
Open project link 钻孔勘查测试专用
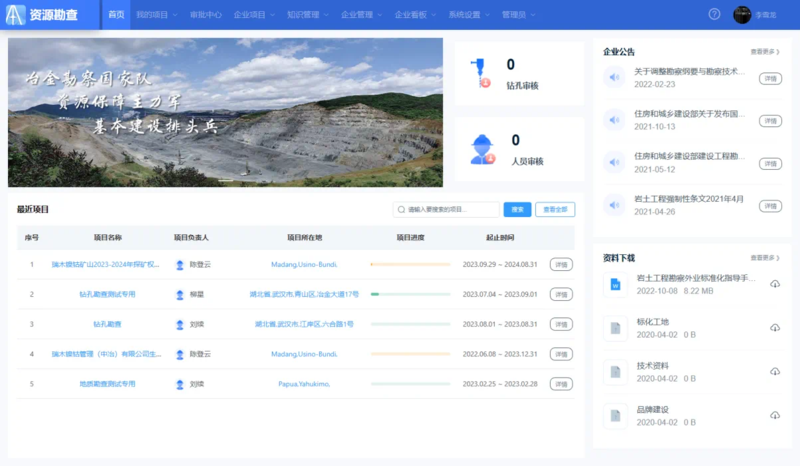coord(107,295)
